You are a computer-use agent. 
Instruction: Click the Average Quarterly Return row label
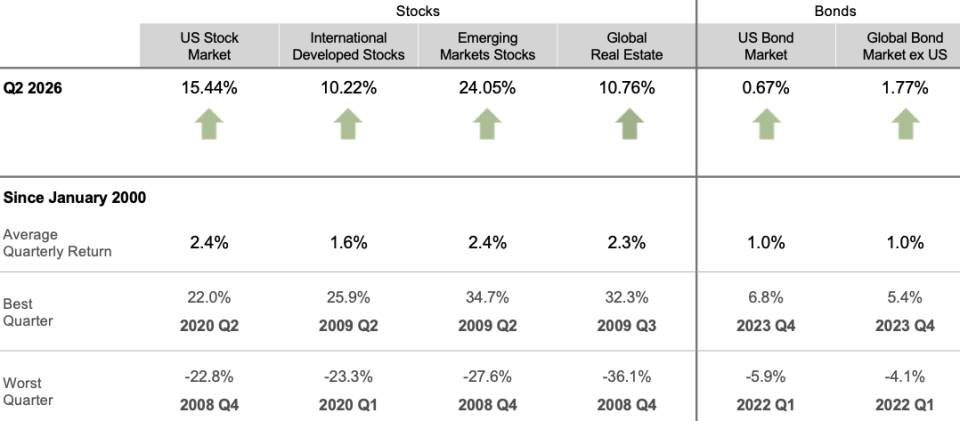click(x=58, y=243)
